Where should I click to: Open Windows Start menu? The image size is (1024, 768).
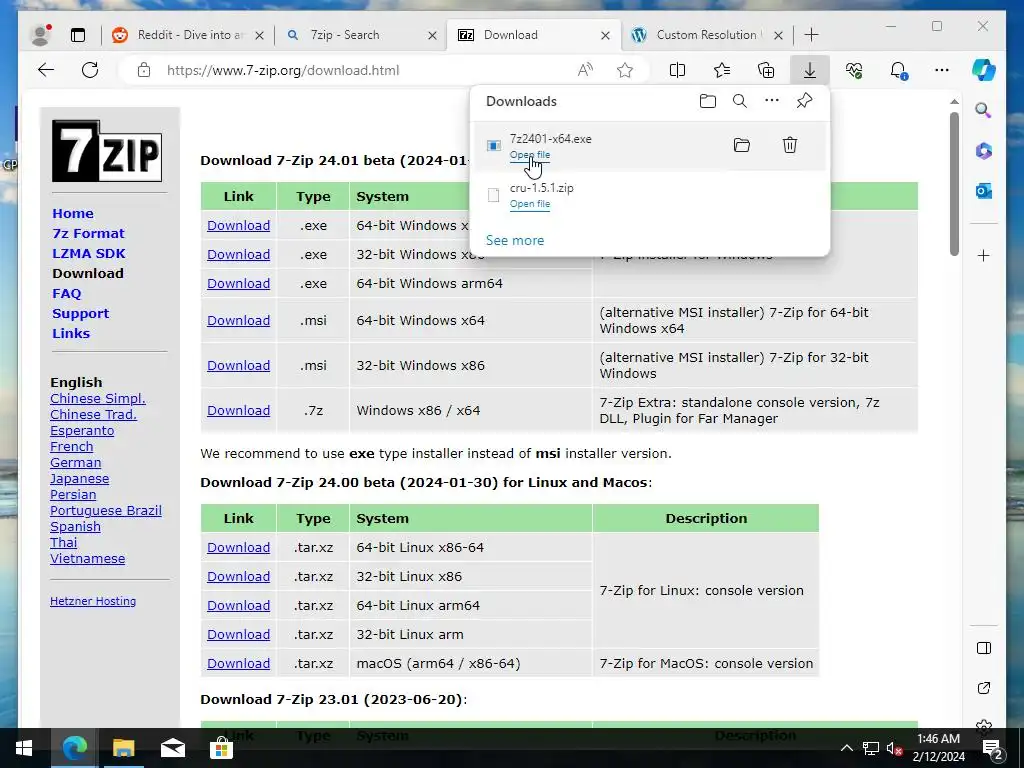pyautogui.click(x=24, y=748)
